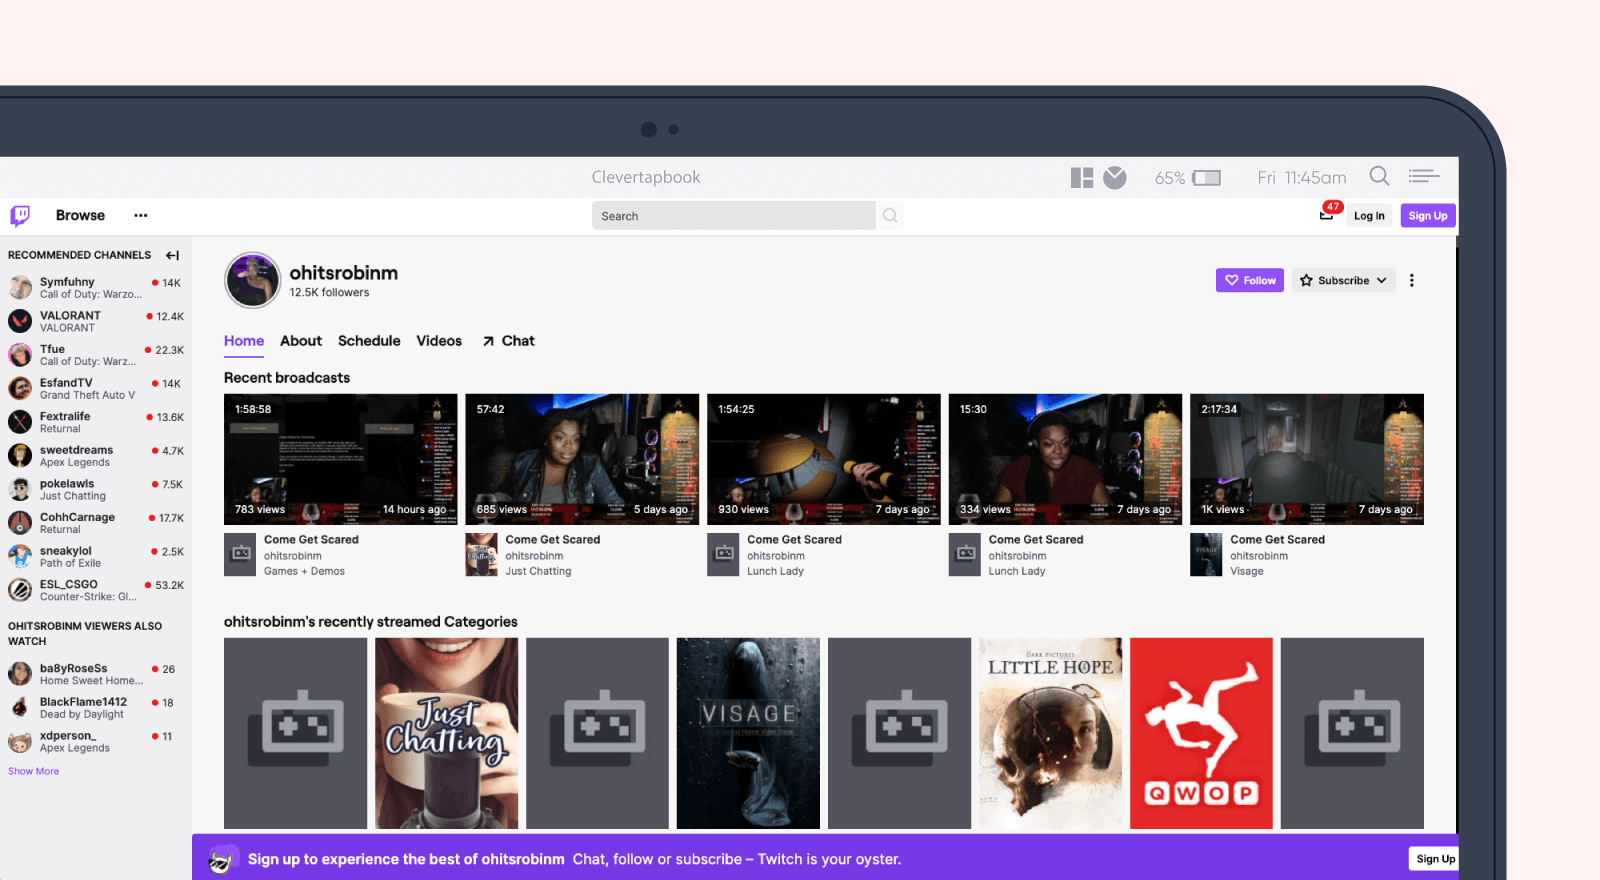Viewport: 1600px width, 880px height.
Task: Open Fextralife channel avatar in sidebar
Action: click(x=20, y=422)
